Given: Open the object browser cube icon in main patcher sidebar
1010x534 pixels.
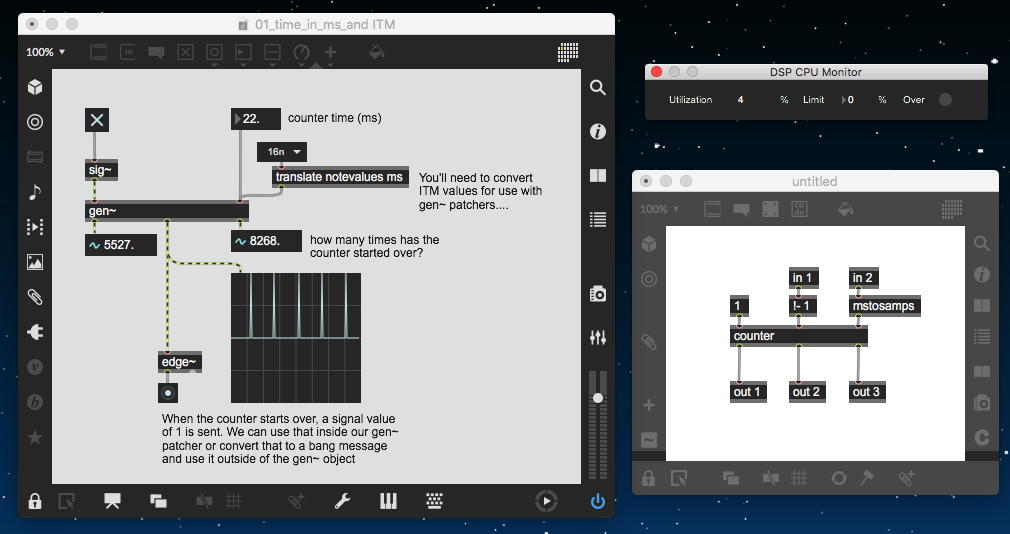Looking at the screenshot, I should point(35,87).
